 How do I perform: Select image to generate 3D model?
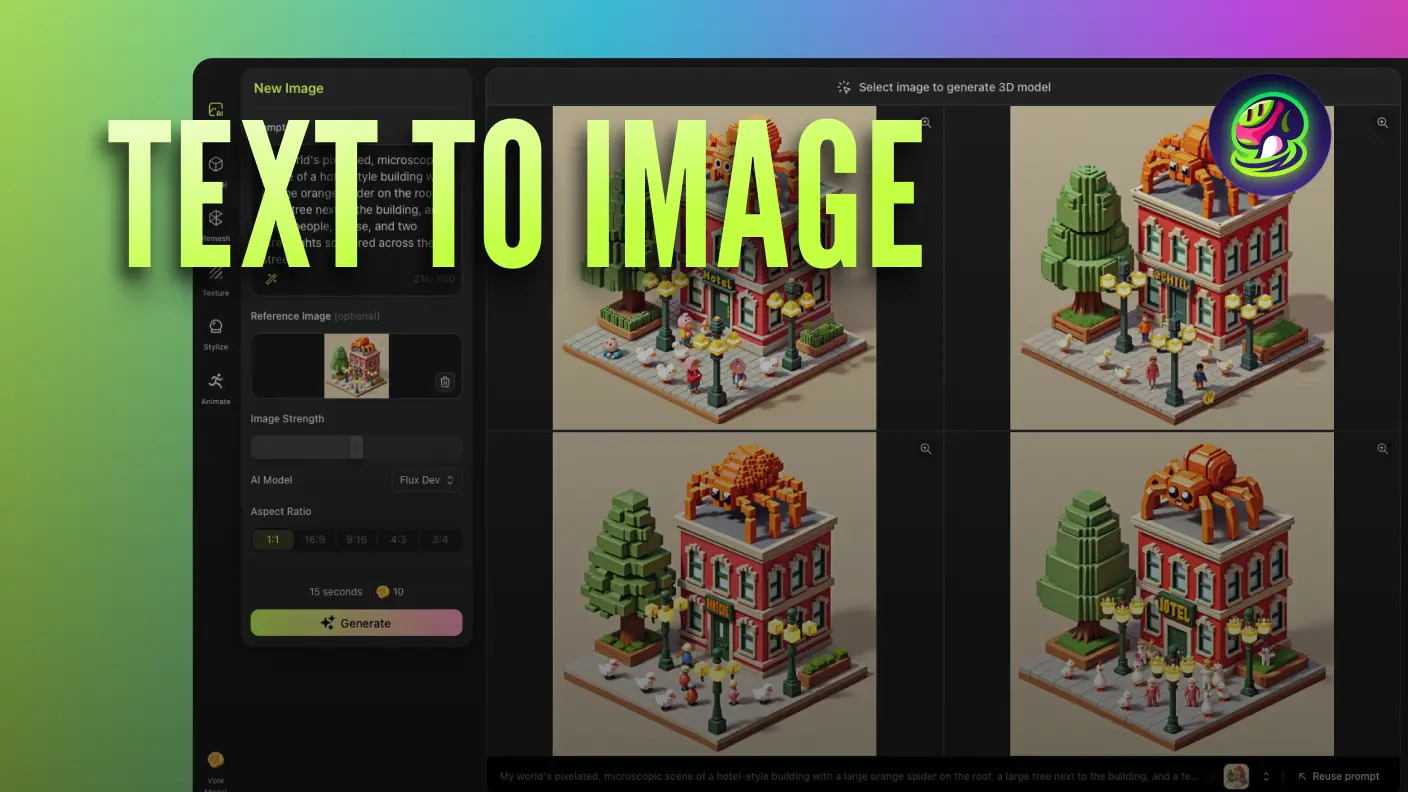(943, 87)
